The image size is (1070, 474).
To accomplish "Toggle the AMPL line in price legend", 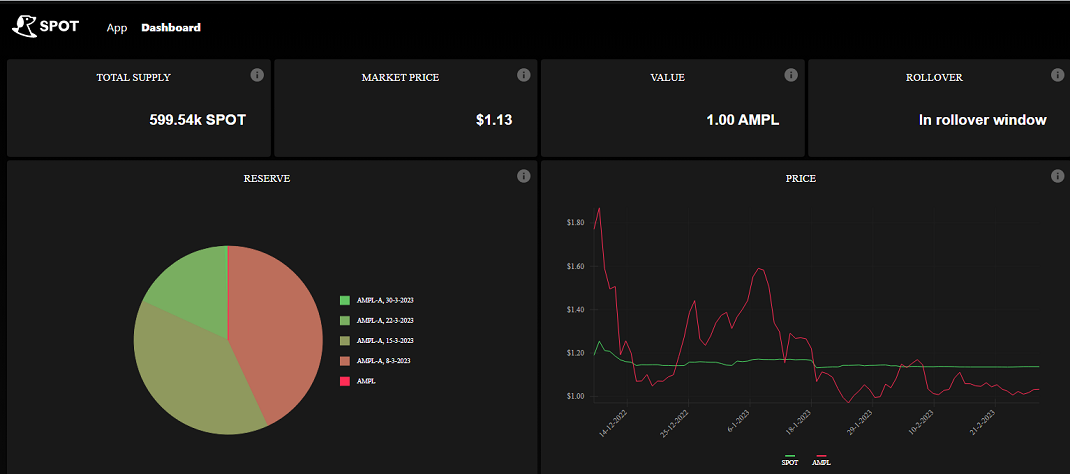I will click(821, 461).
